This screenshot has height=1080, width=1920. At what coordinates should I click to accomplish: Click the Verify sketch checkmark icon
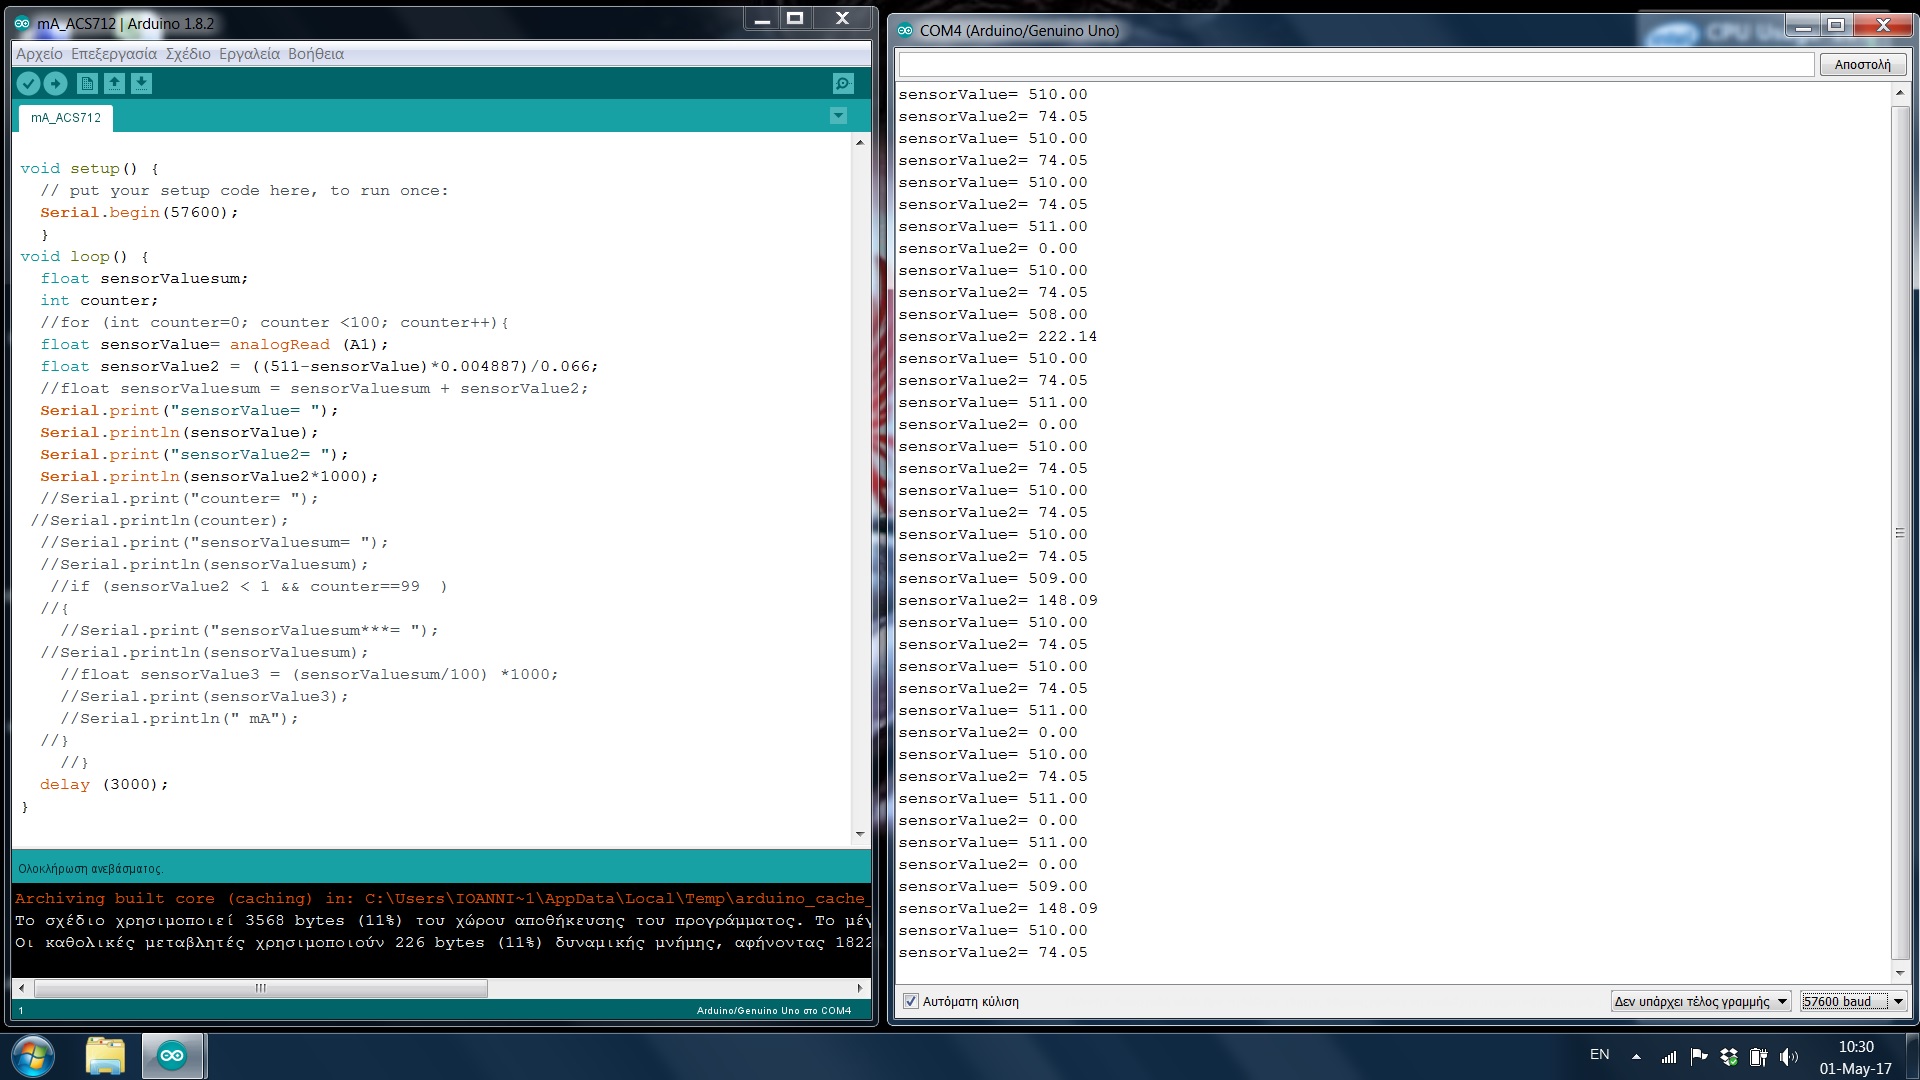point(28,84)
